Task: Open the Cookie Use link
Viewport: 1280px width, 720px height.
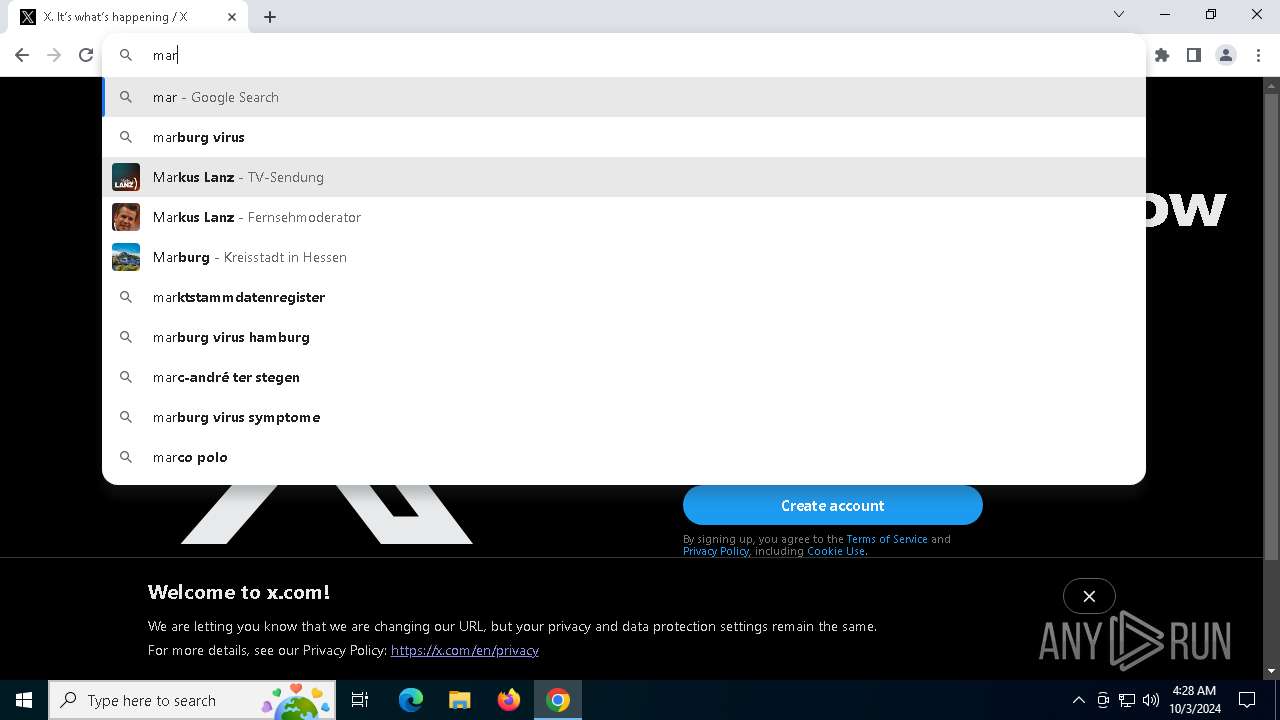Action: coord(836,551)
